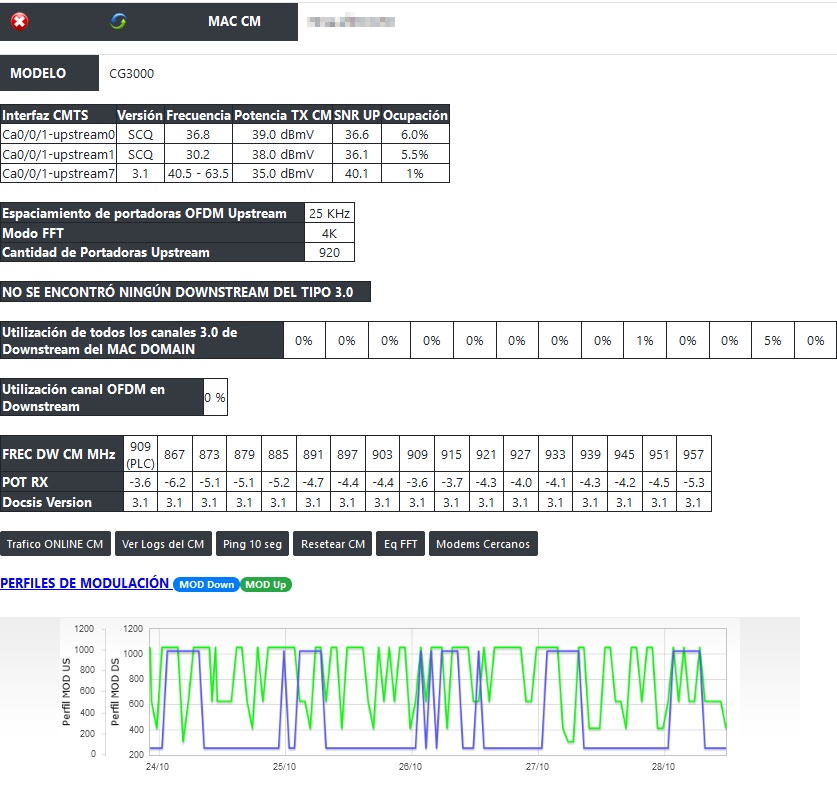The image size is (837, 786).
Task: Click the Potencia TX CM column header
Action: click(x=282, y=115)
